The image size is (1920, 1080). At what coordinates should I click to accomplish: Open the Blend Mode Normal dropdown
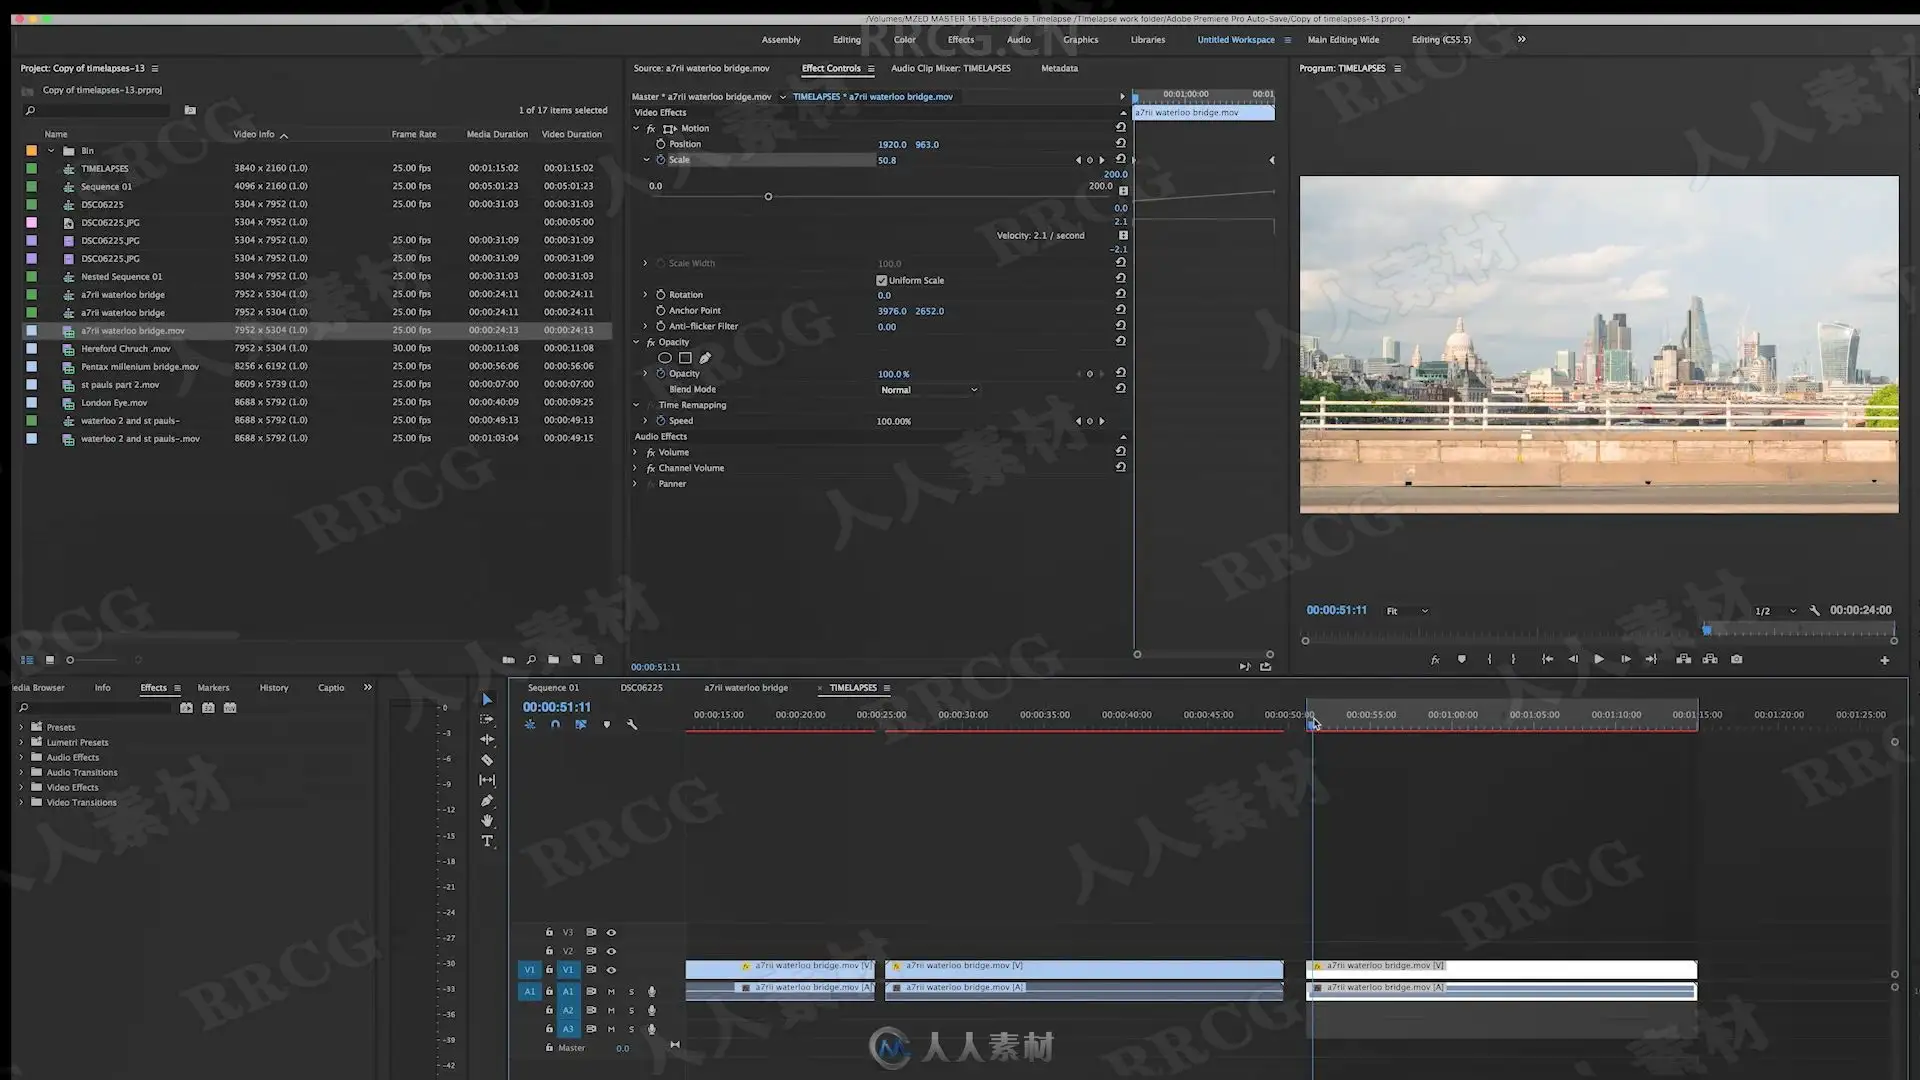[x=928, y=390]
